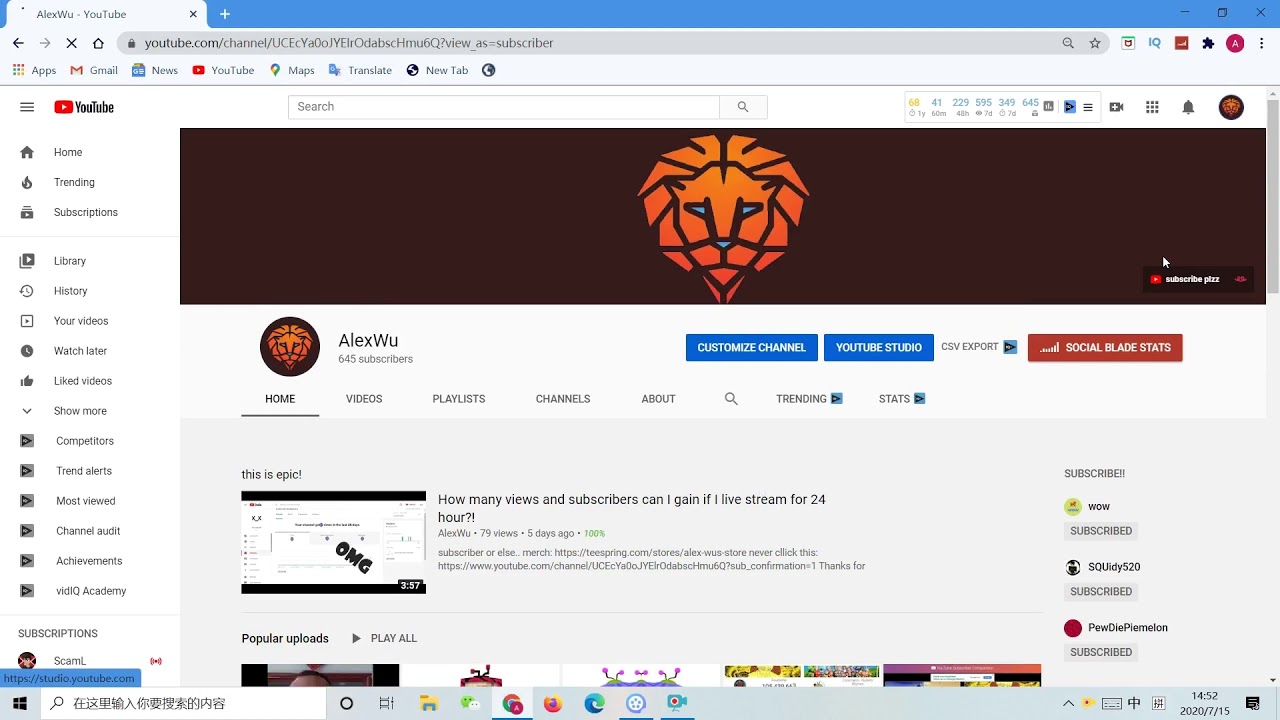
Task: Toggle Subscribed for channel wow
Action: [x=1101, y=531]
